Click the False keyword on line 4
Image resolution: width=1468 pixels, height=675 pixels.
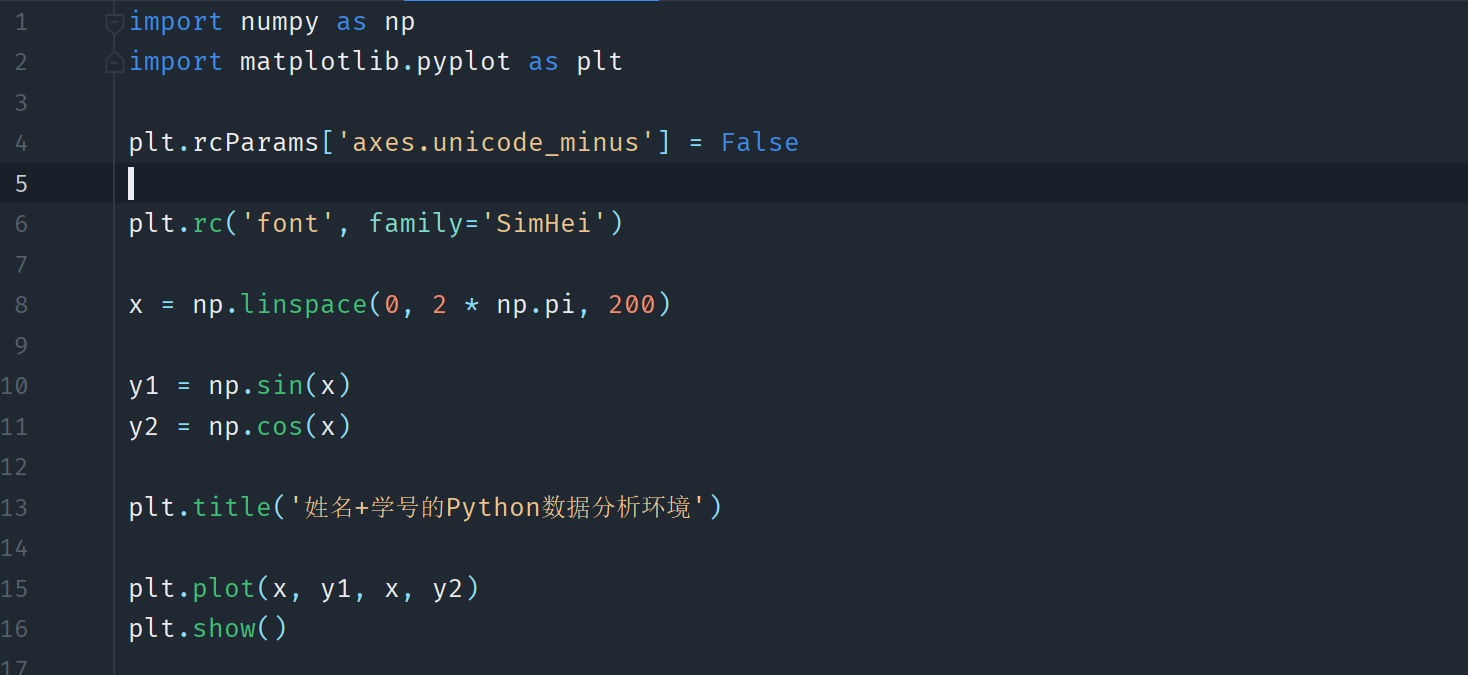[x=759, y=143]
